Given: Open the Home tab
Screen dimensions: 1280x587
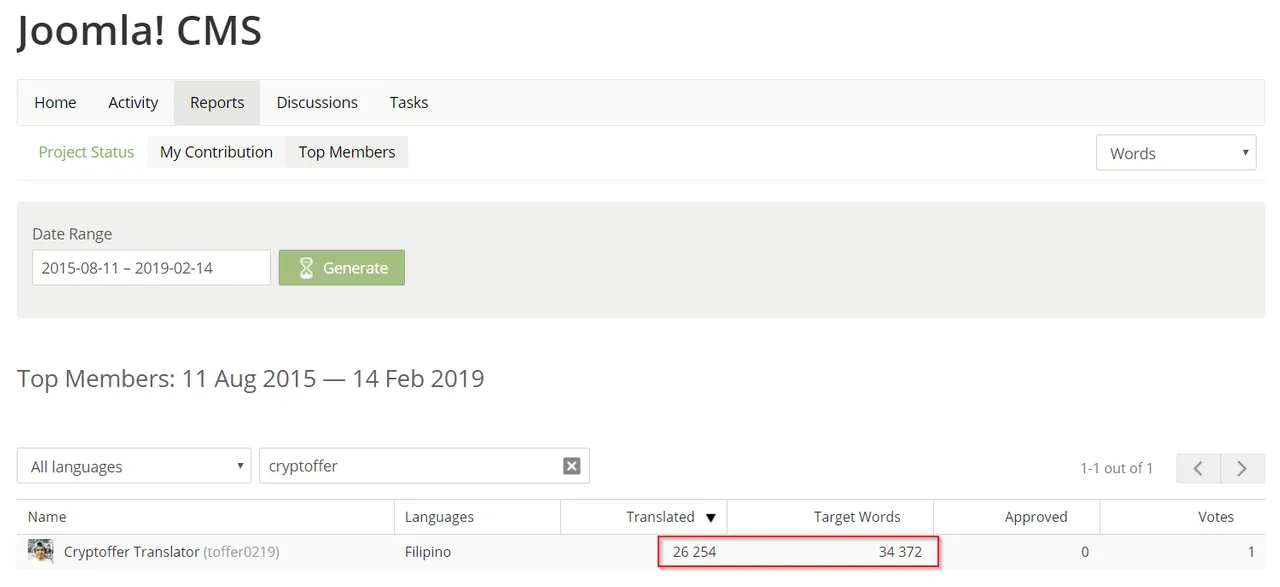Looking at the screenshot, I should click(55, 103).
